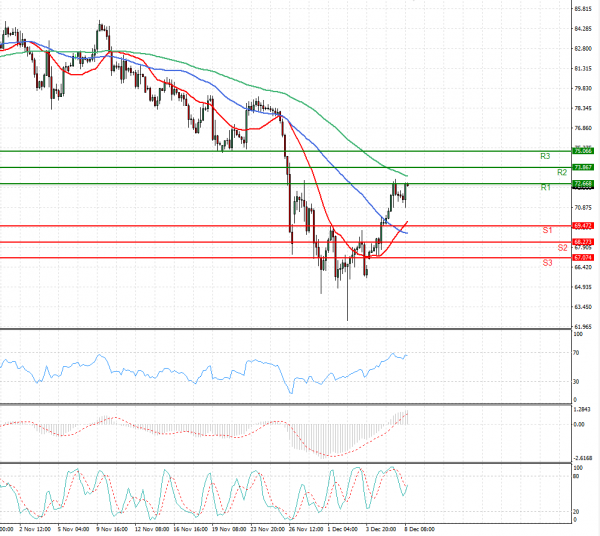This screenshot has height=536, width=600.
Task: Click the 61.965 price axis value
Action: click(x=583, y=327)
